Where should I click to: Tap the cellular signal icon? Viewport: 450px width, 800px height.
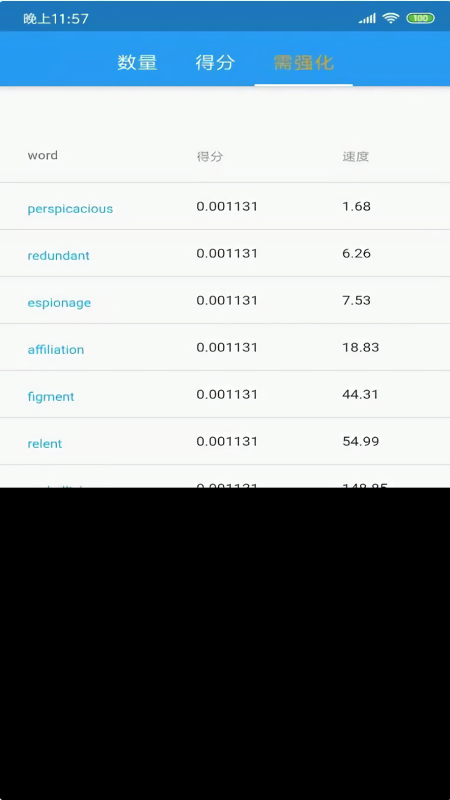pyautogui.click(x=367, y=18)
